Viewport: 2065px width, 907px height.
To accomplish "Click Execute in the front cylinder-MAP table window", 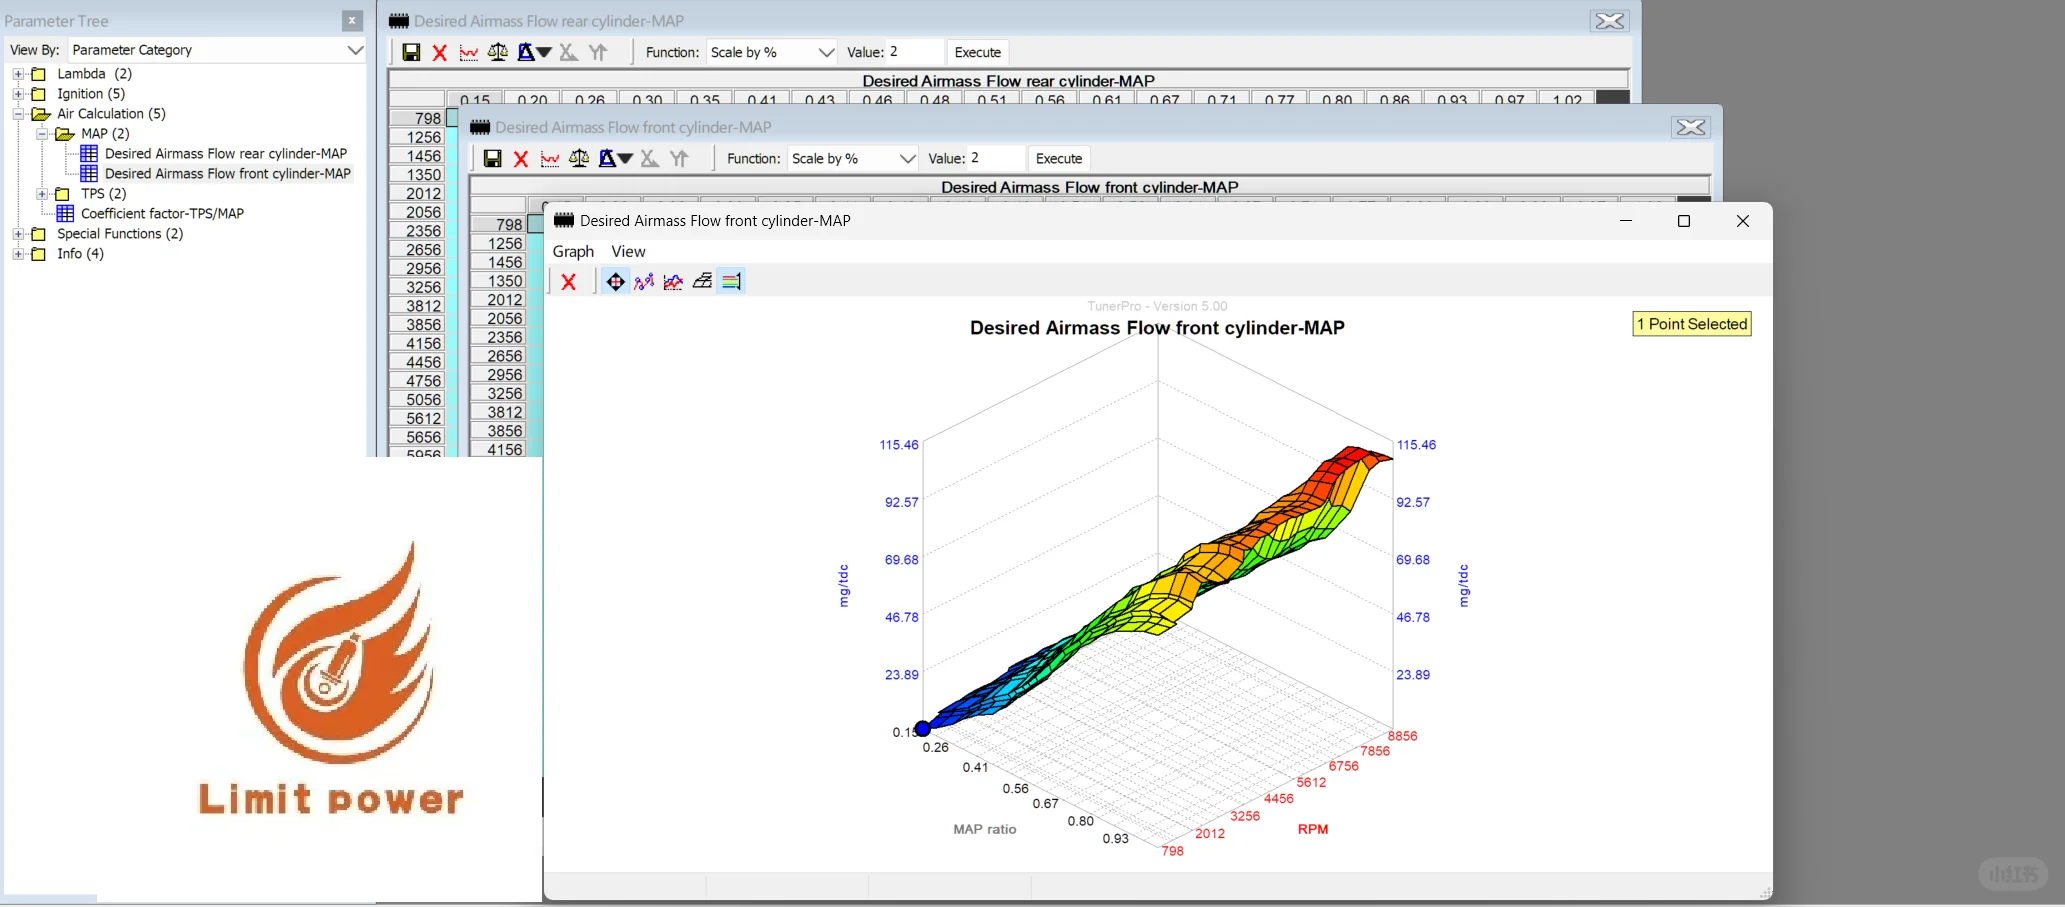I will coord(1059,158).
